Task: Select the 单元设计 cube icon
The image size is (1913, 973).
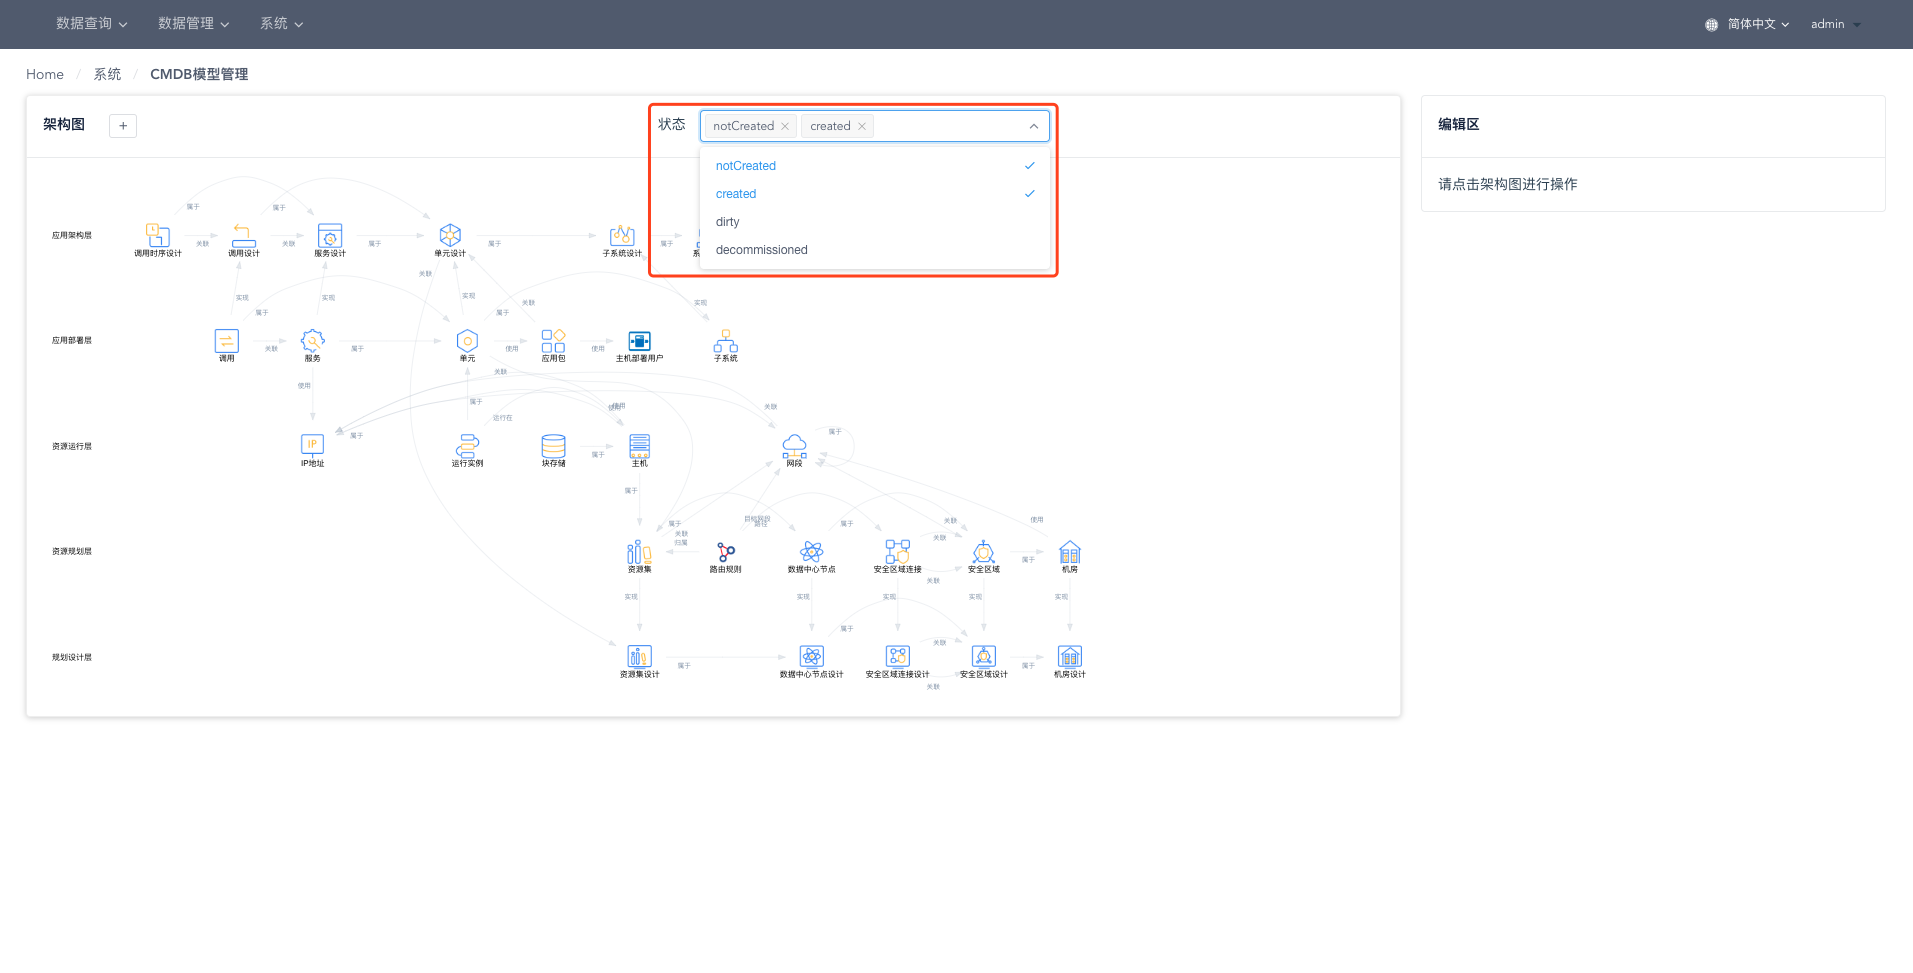Action: pyautogui.click(x=450, y=235)
